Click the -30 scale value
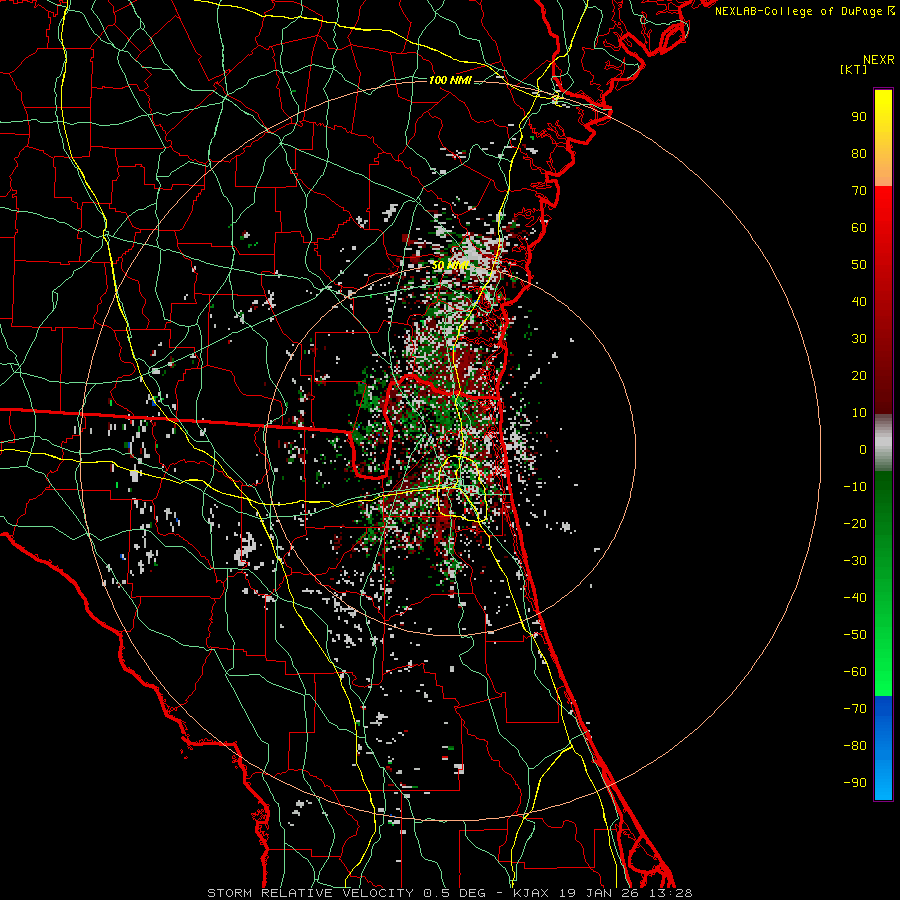The width and height of the screenshot is (900, 900). [x=855, y=561]
